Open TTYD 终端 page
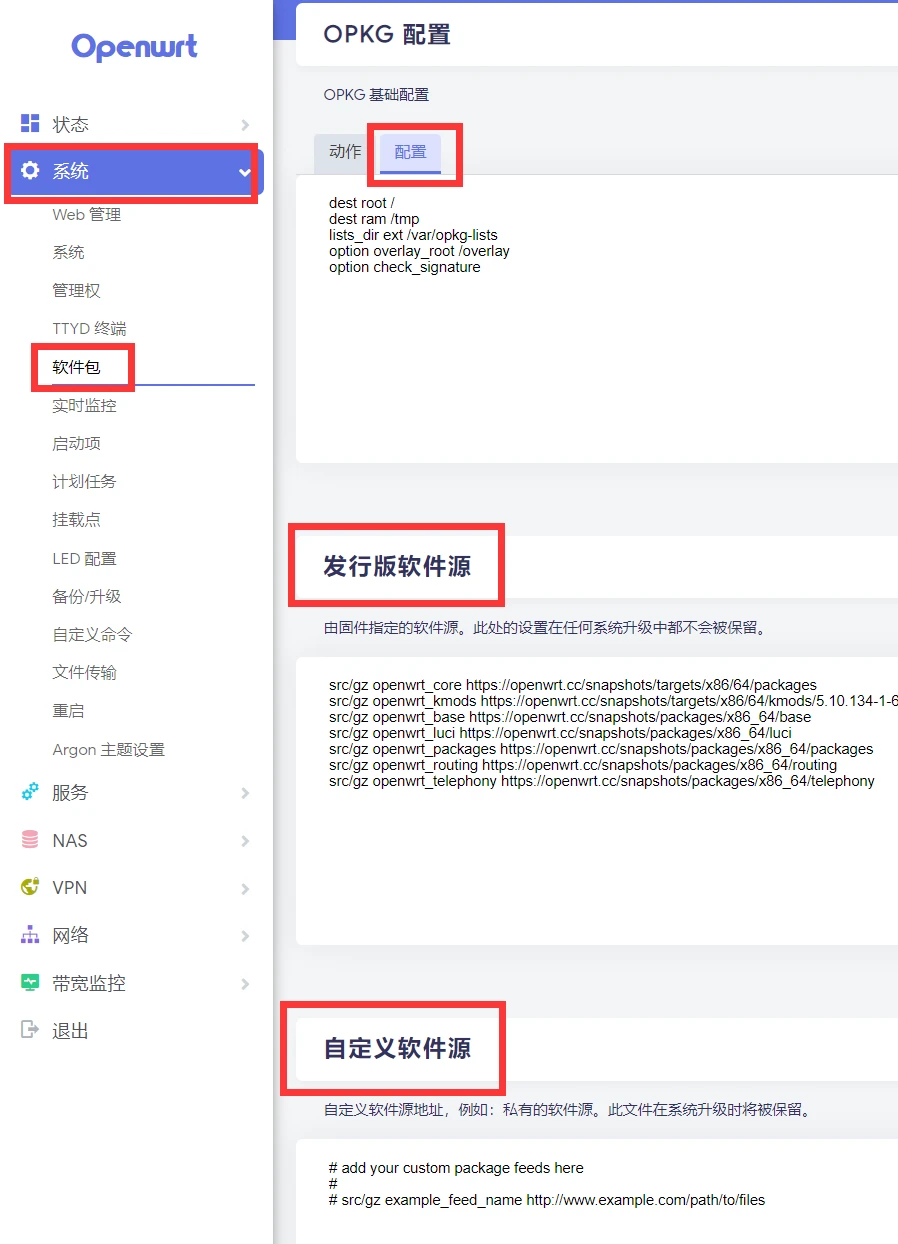Image resolution: width=898 pixels, height=1244 pixels. coord(89,329)
